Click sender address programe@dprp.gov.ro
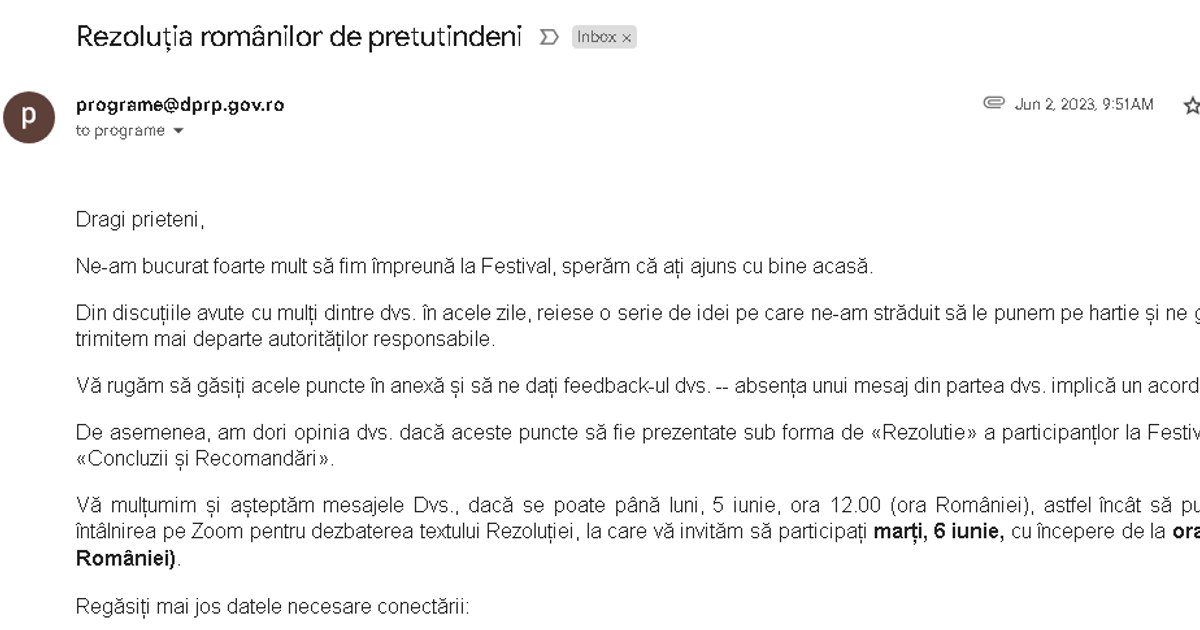 pos(180,105)
